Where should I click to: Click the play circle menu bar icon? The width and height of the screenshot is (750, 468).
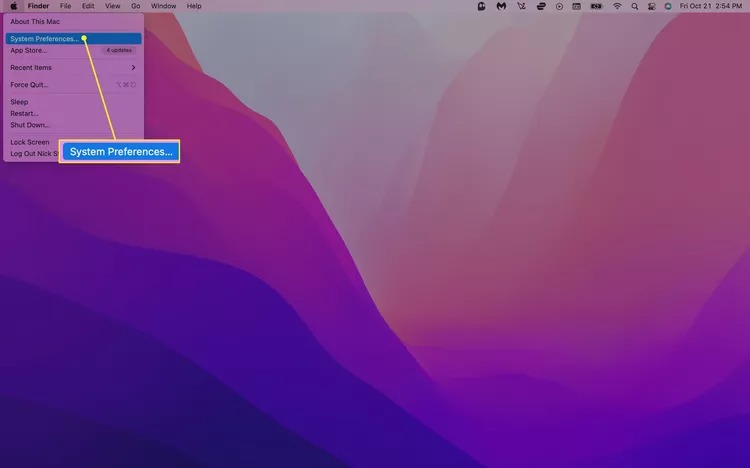coord(559,6)
